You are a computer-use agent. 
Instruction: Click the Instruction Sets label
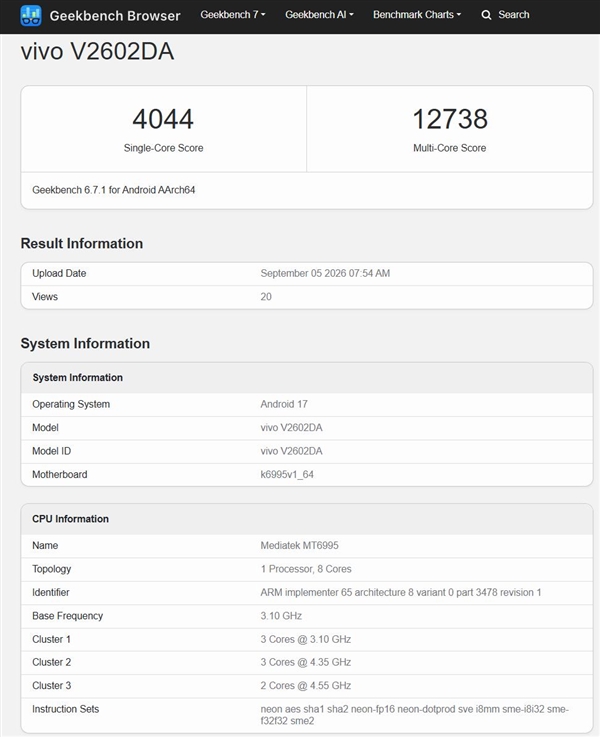coord(65,709)
